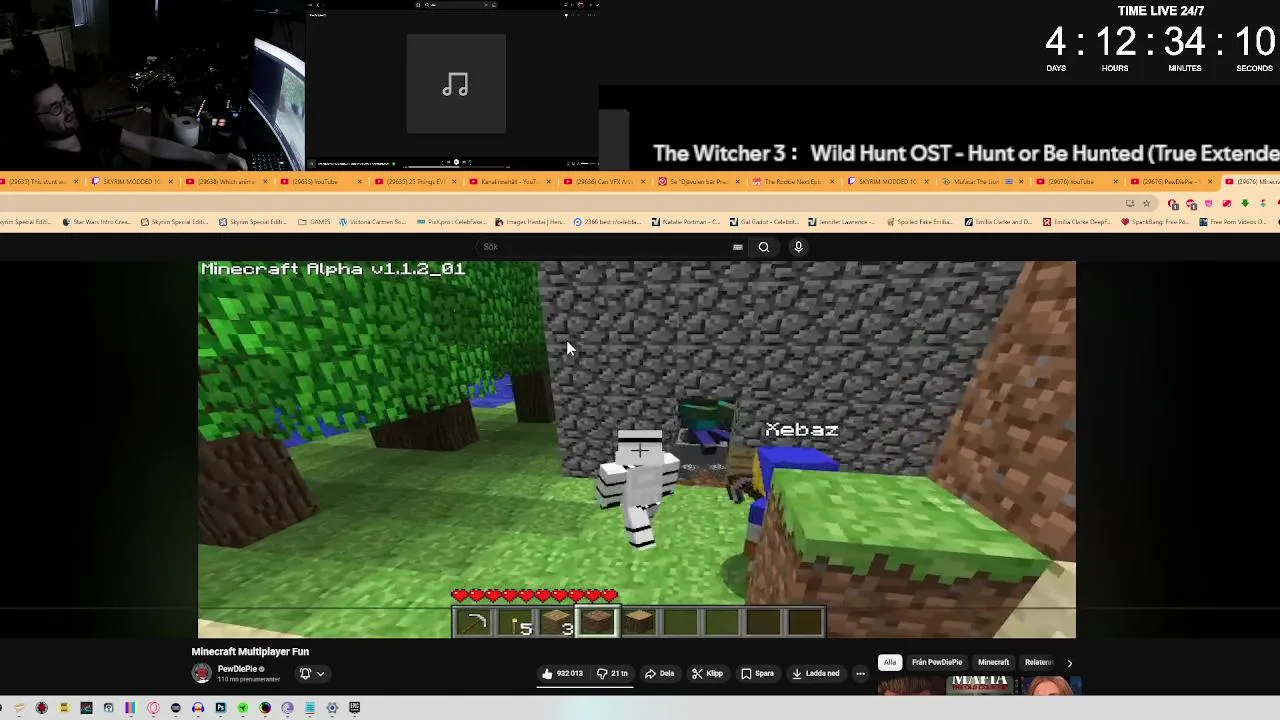This screenshot has height=720, width=1280.
Task: Click the bookmark star icon in address bar
Action: (1146, 203)
